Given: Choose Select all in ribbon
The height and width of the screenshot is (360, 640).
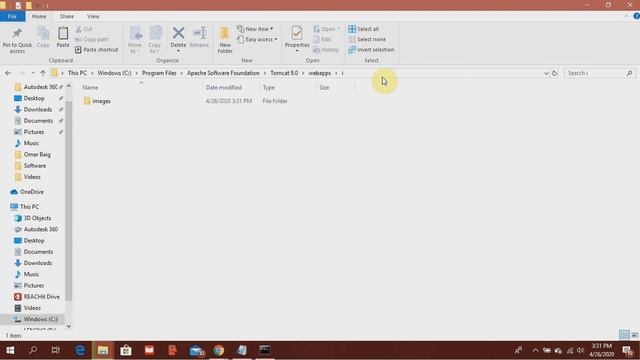Looking at the screenshot, I should point(364,29).
